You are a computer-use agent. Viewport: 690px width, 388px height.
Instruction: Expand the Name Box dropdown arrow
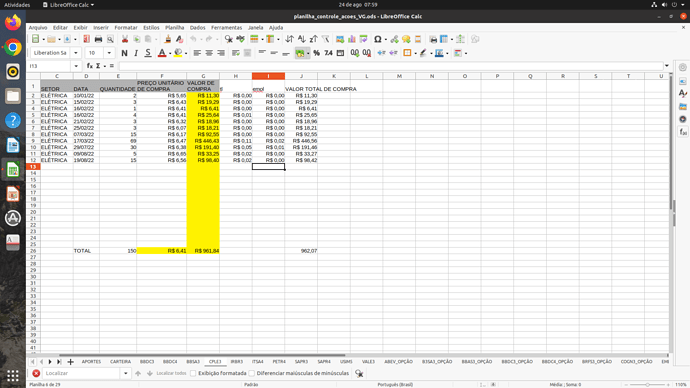(76, 66)
